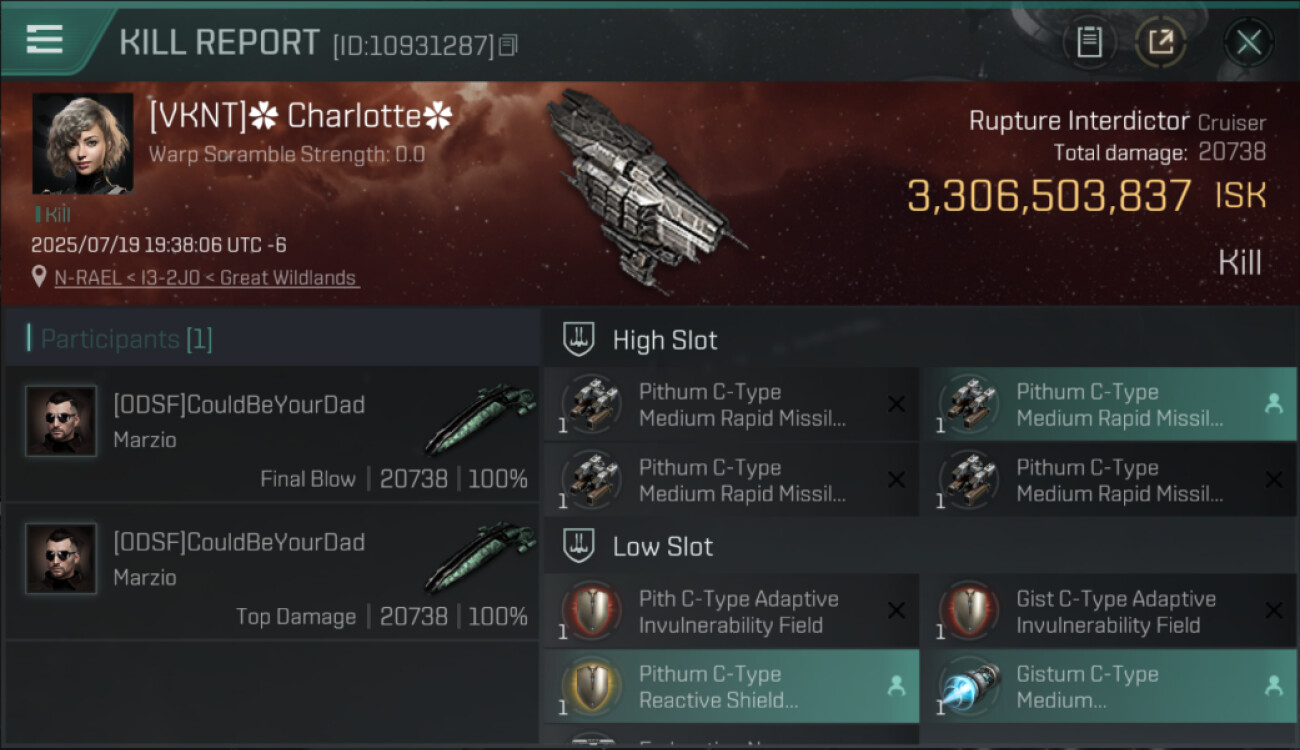Select Pithum C-Type Reactive Shield module
This screenshot has width=1300, height=750.
731,687
